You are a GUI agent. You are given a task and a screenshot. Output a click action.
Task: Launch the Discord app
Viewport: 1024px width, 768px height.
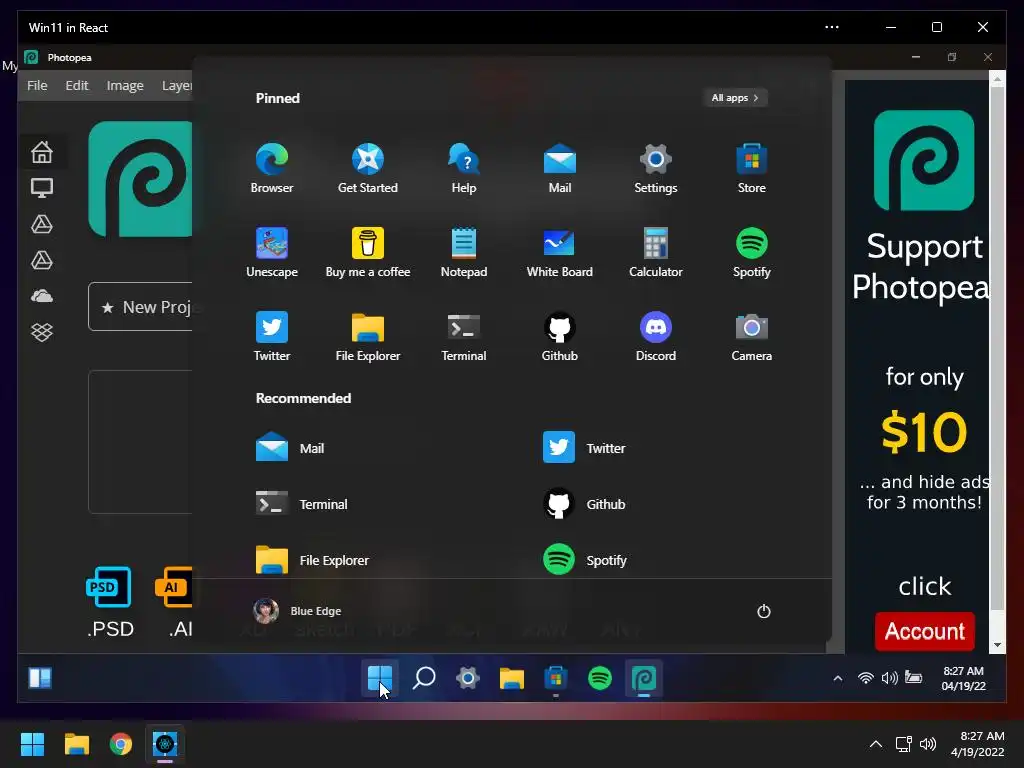(656, 336)
